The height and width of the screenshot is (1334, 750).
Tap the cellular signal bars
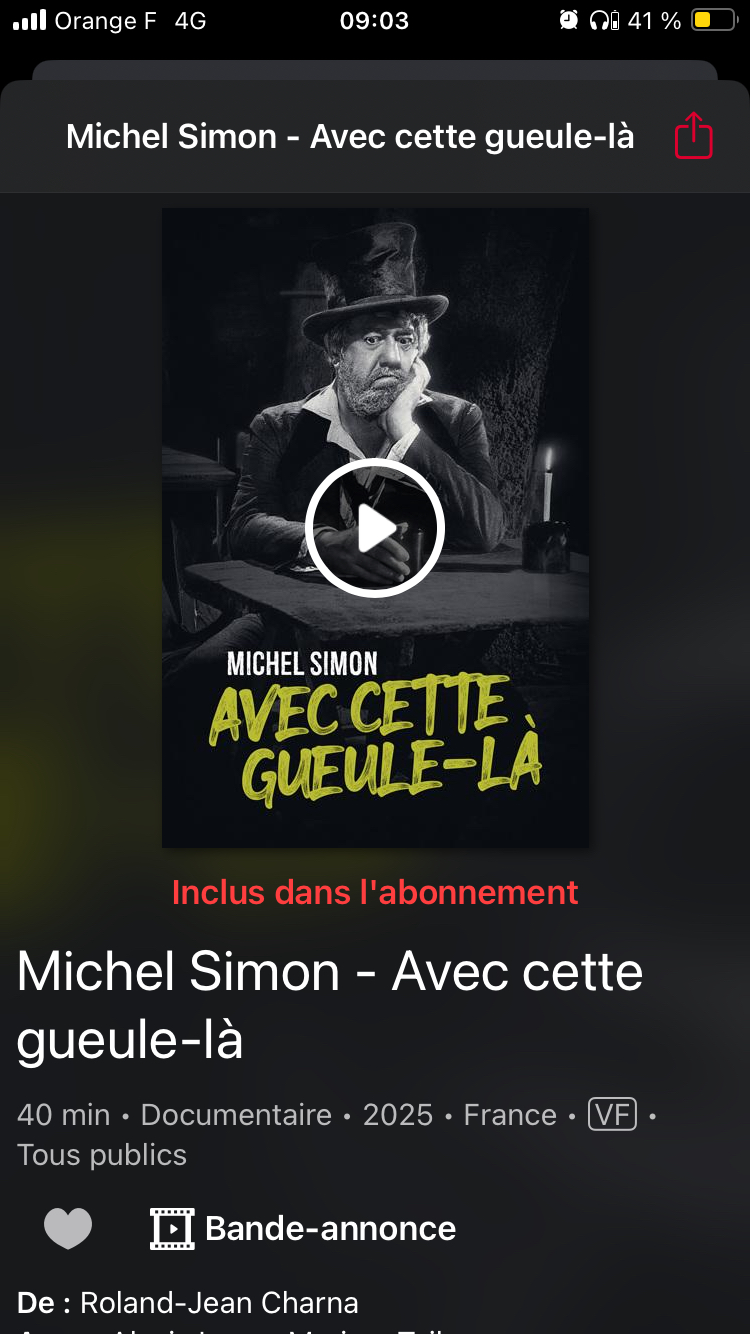point(30,20)
